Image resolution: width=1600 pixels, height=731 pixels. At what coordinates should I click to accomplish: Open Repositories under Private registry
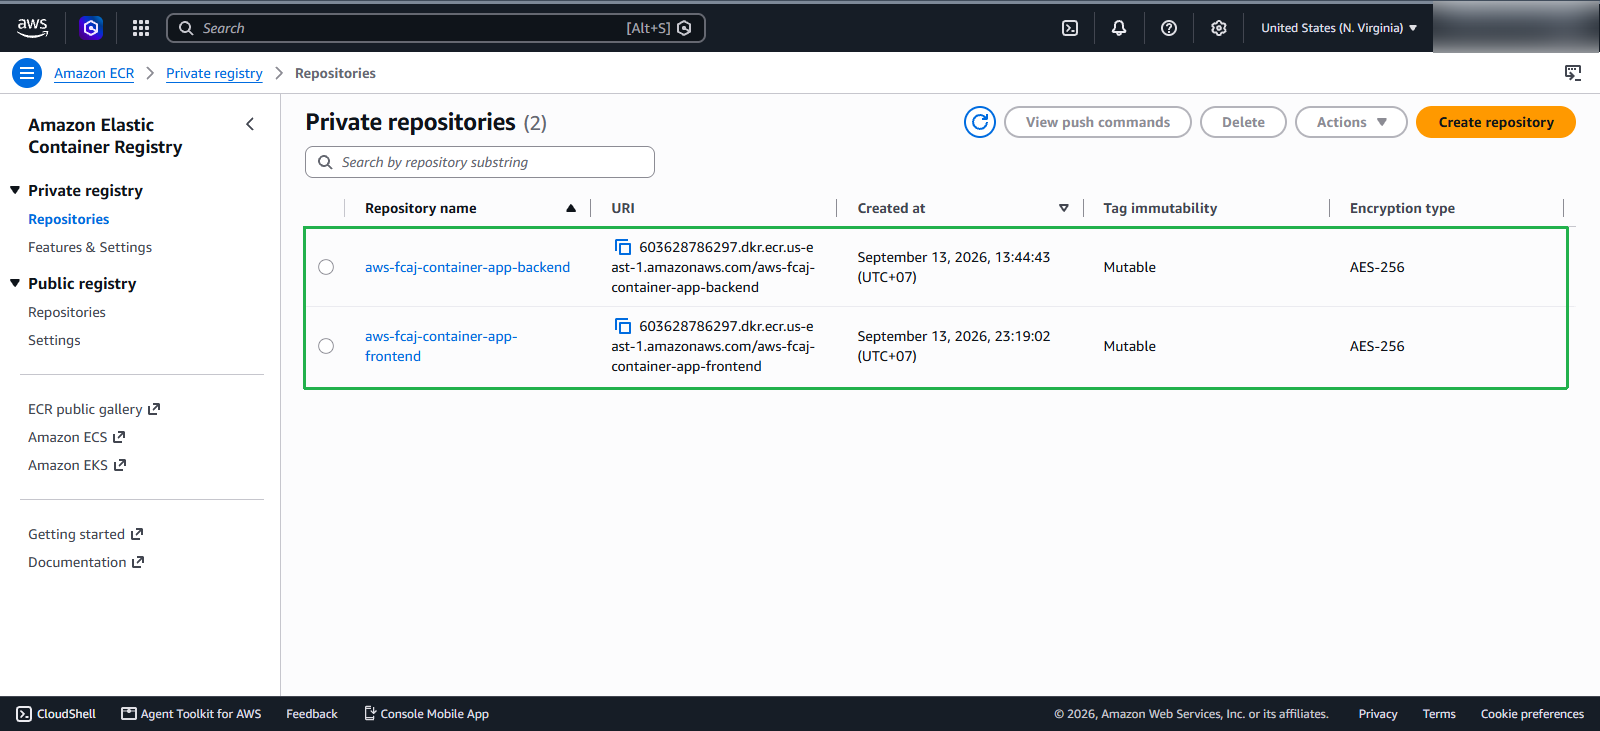69,219
